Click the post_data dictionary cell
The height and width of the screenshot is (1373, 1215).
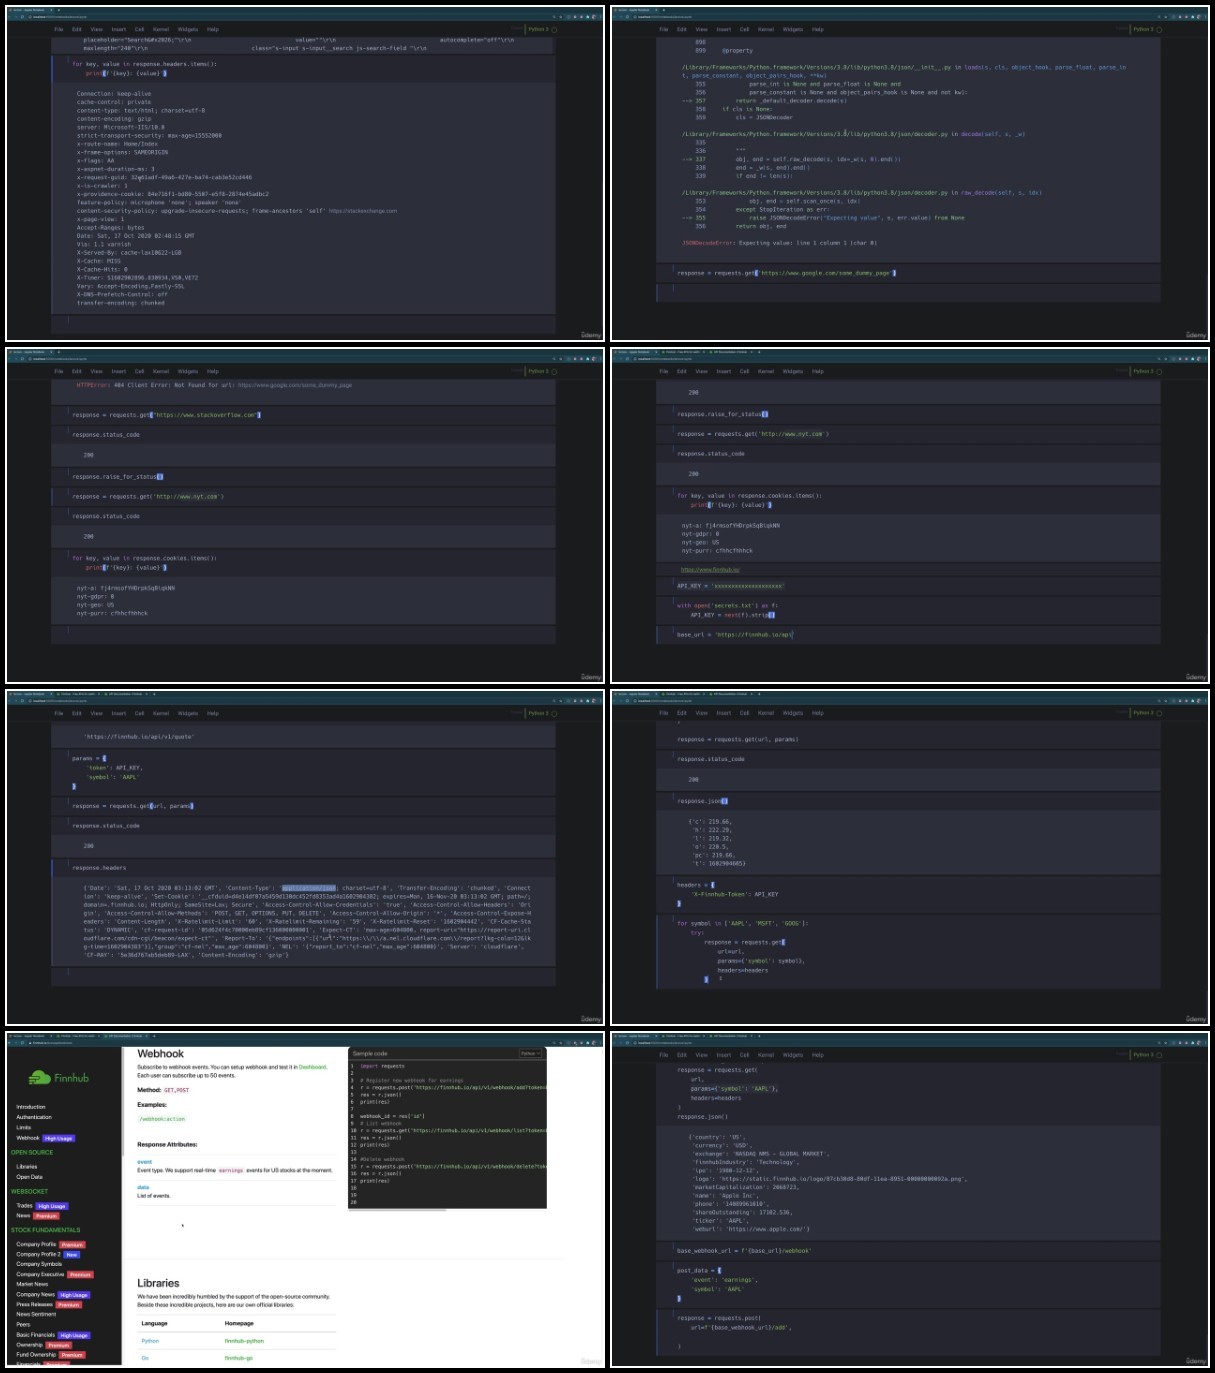pyautogui.click(x=909, y=1284)
